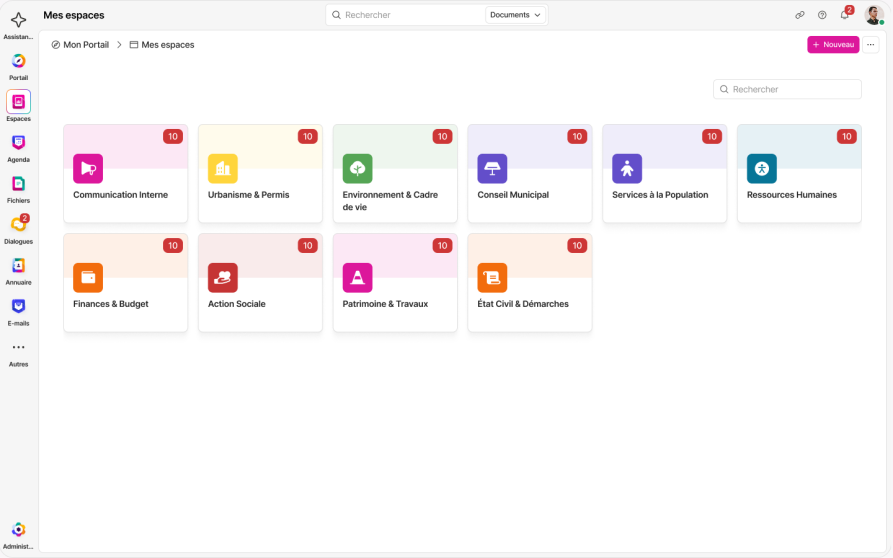Image resolution: width=893 pixels, height=558 pixels.
Task: Click the help question mark icon
Action: coord(822,15)
